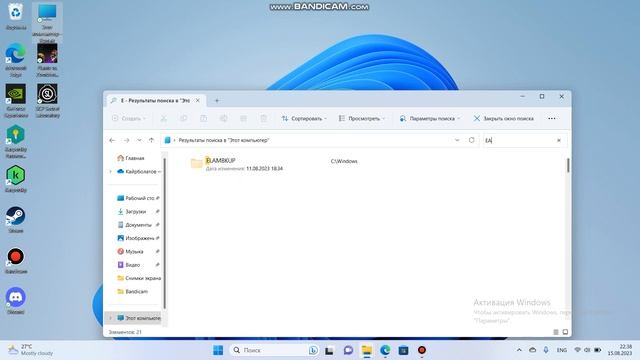Open the recent locations dropdown chevron
The image size is (640, 360).
point(139,140)
